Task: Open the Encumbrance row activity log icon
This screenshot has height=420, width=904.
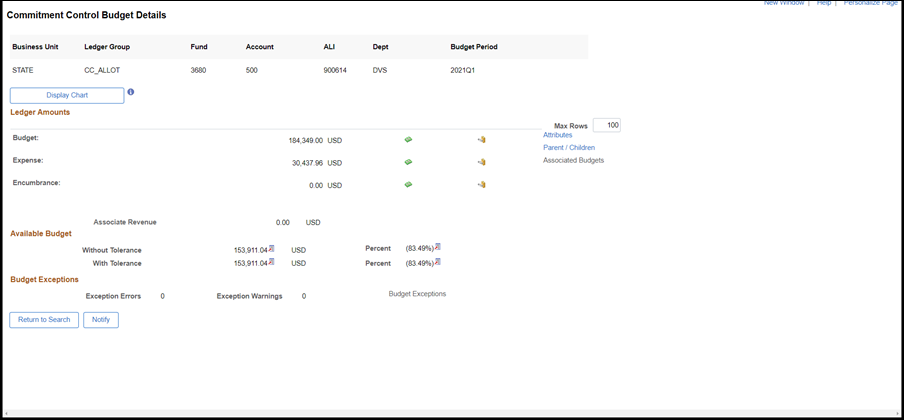Action: [481, 184]
